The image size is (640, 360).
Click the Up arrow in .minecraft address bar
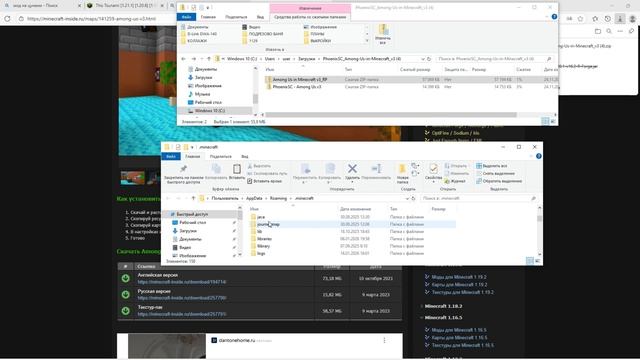click(193, 198)
